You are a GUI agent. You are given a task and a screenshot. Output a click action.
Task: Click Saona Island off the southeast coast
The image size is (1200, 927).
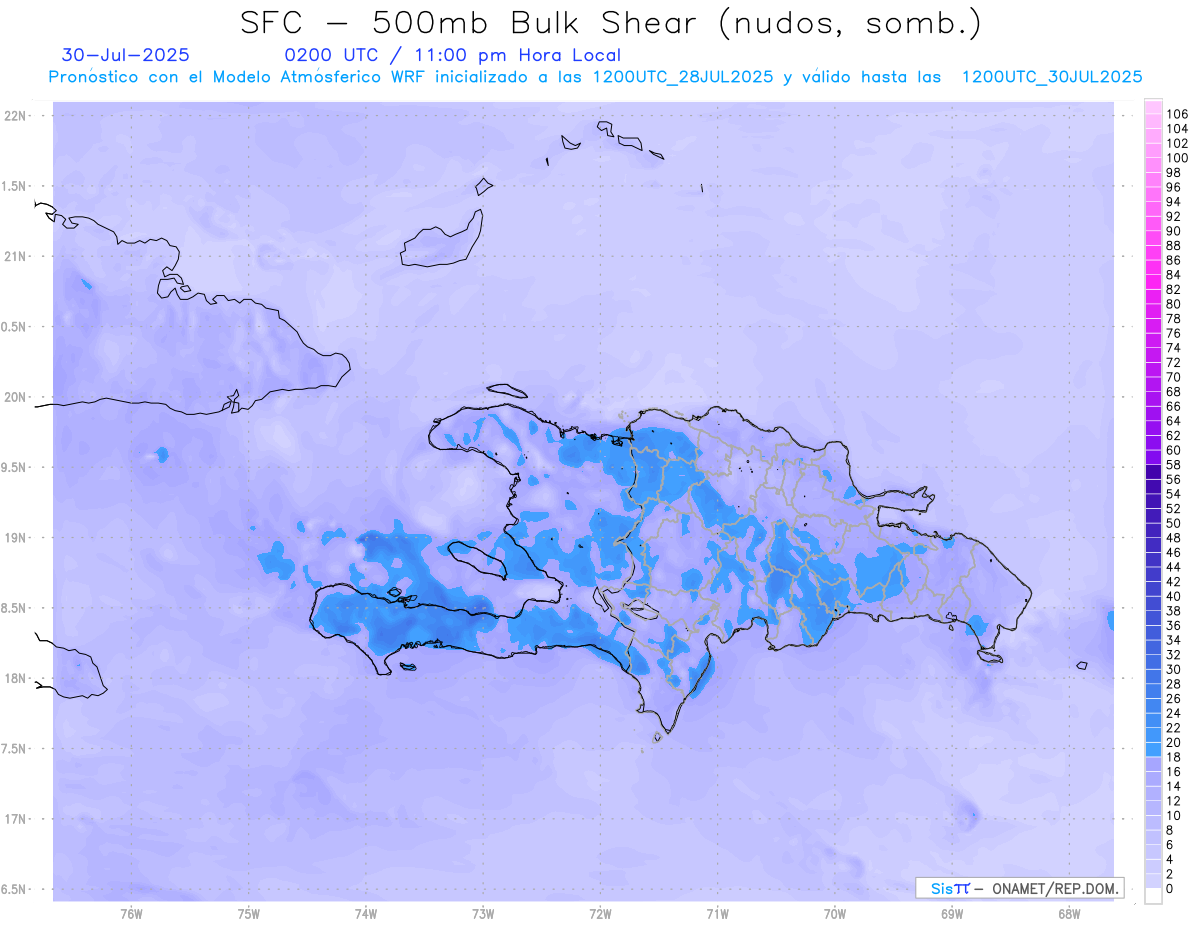point(990,656)
